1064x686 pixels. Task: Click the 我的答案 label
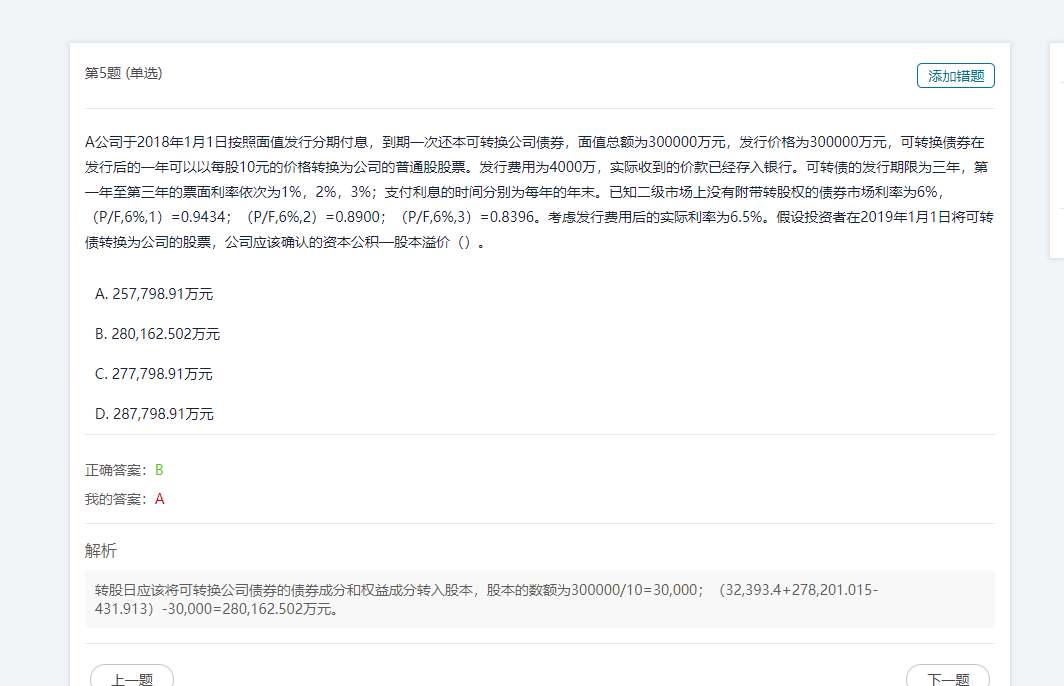[116, 499]
